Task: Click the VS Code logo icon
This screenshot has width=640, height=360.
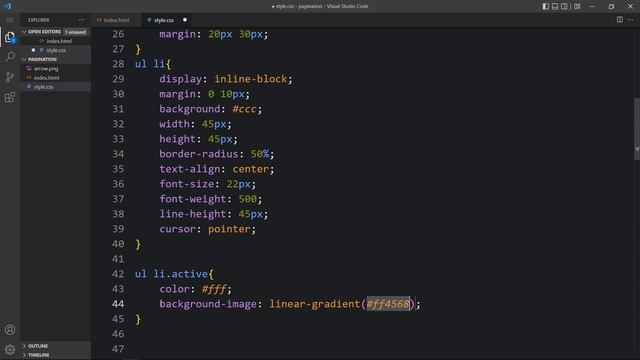Action: 8,6
